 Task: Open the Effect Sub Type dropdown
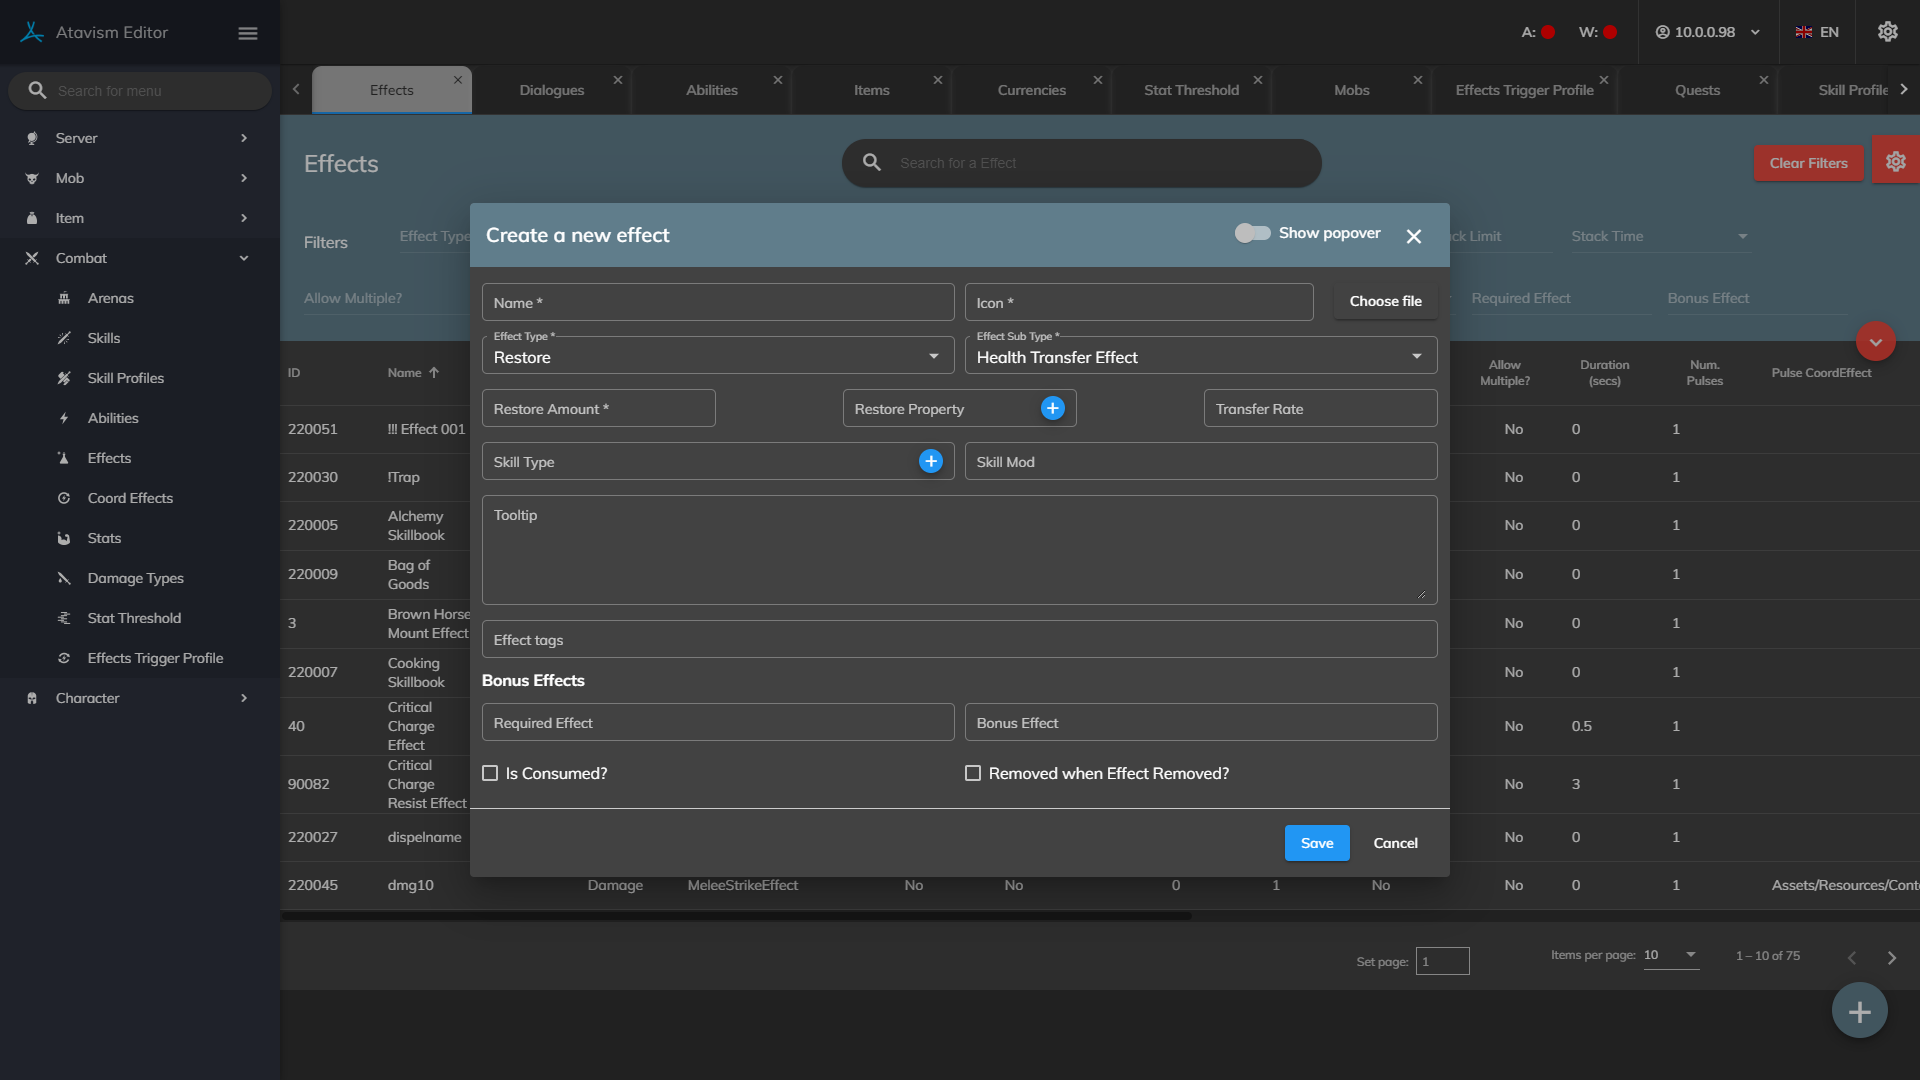(1200, 357)
